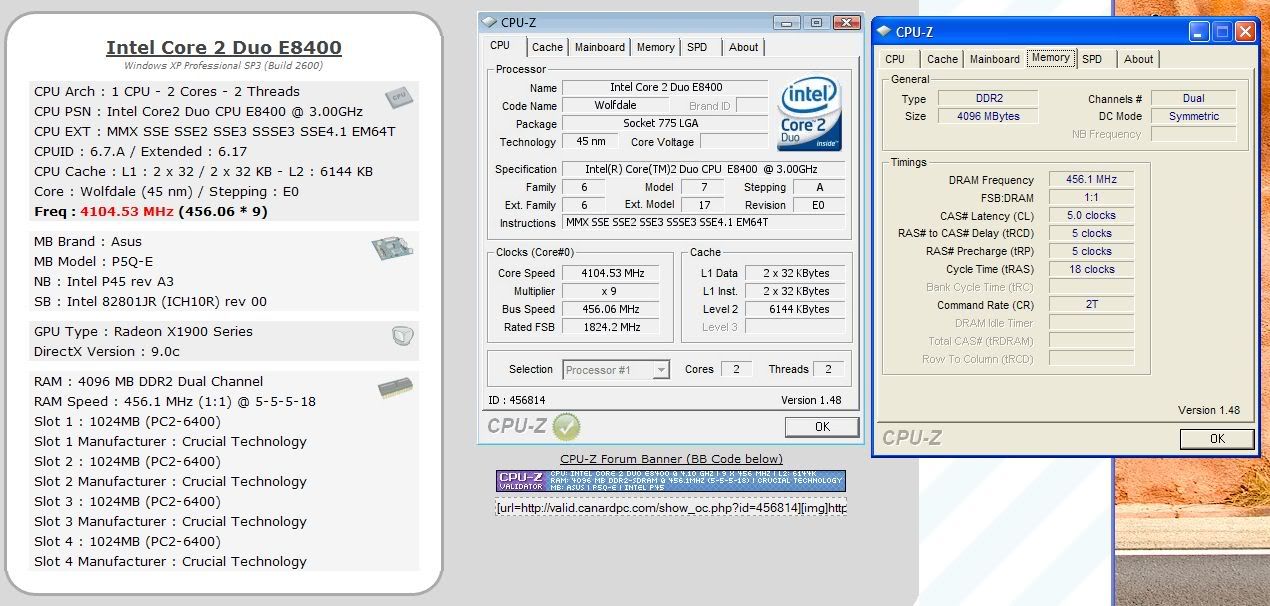This screenshot has height=606, width=1270.
Task: Open the Mainboard tab in left CPU-Z window
Action: click(599, 47)
